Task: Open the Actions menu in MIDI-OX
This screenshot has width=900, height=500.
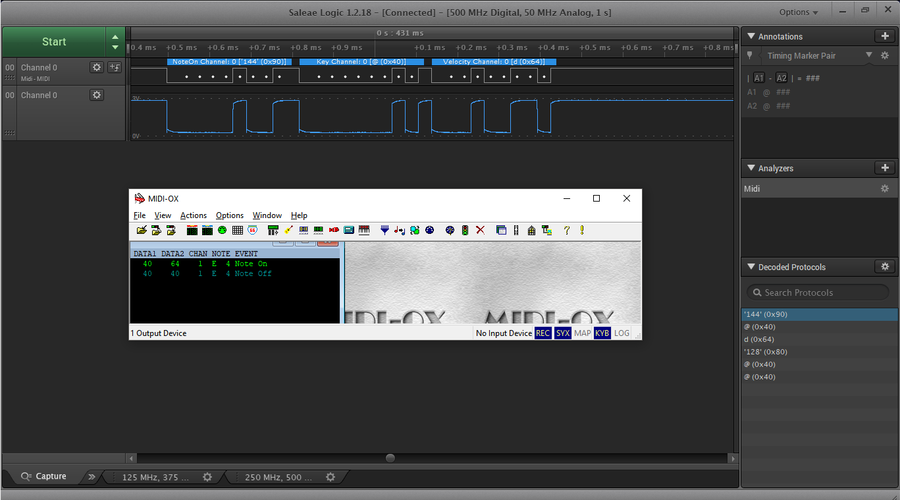Action: point(193,215)
